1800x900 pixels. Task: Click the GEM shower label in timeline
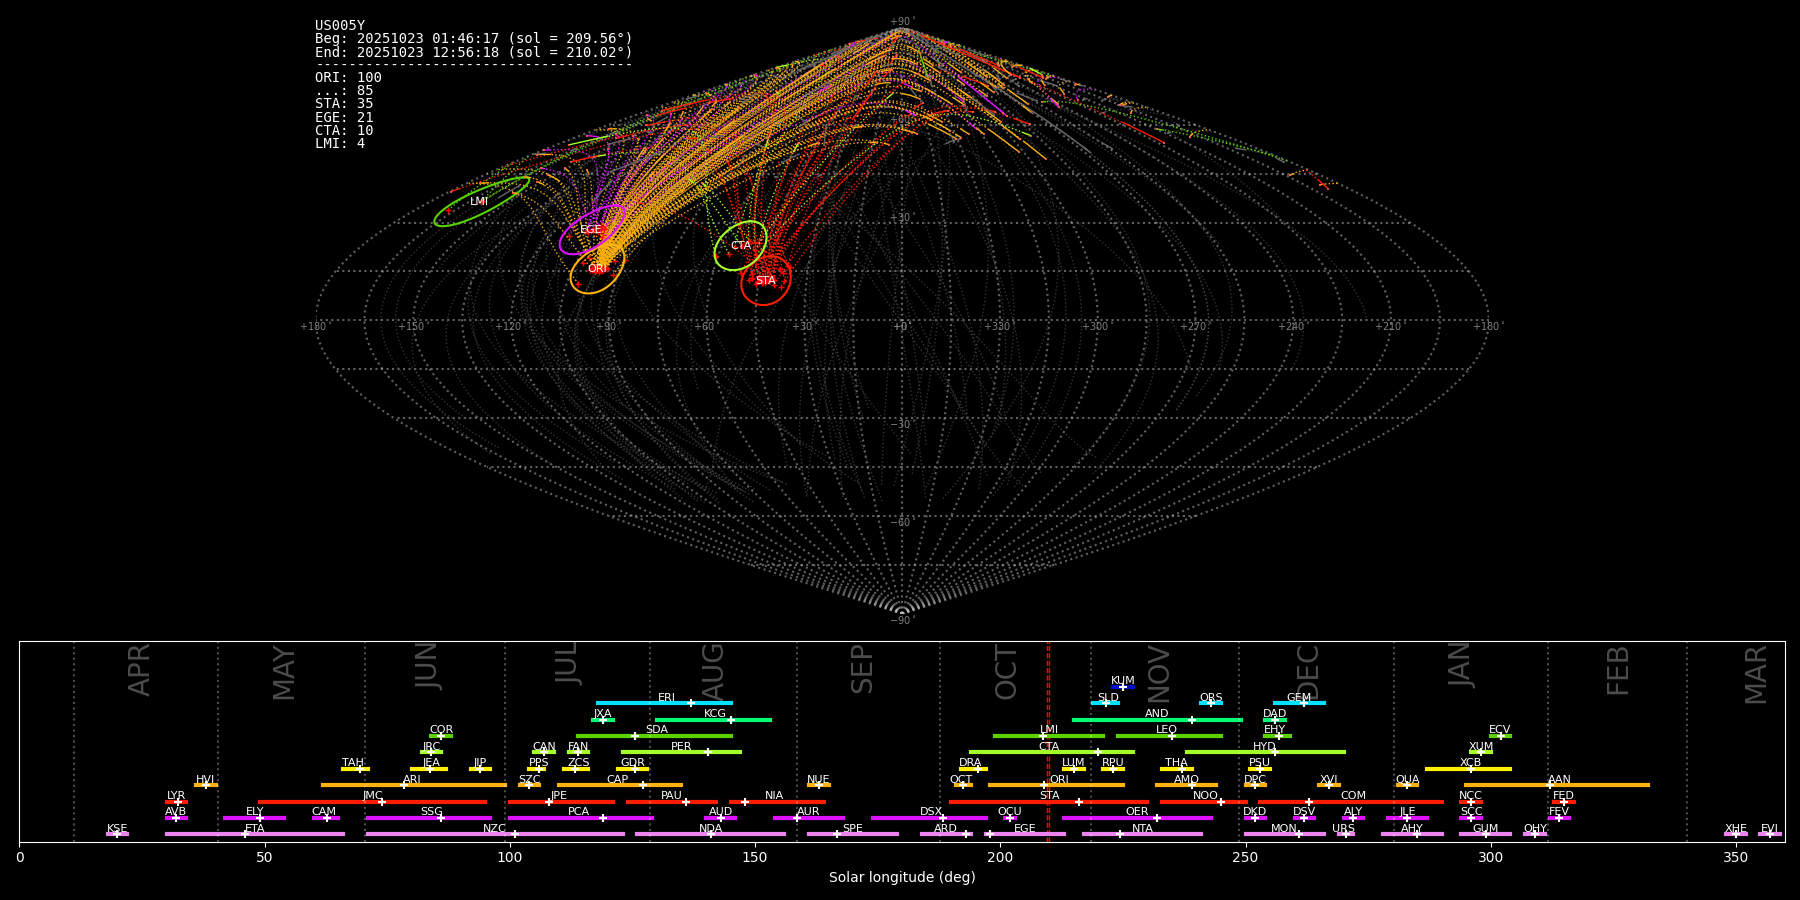[x=1299, y=698]
